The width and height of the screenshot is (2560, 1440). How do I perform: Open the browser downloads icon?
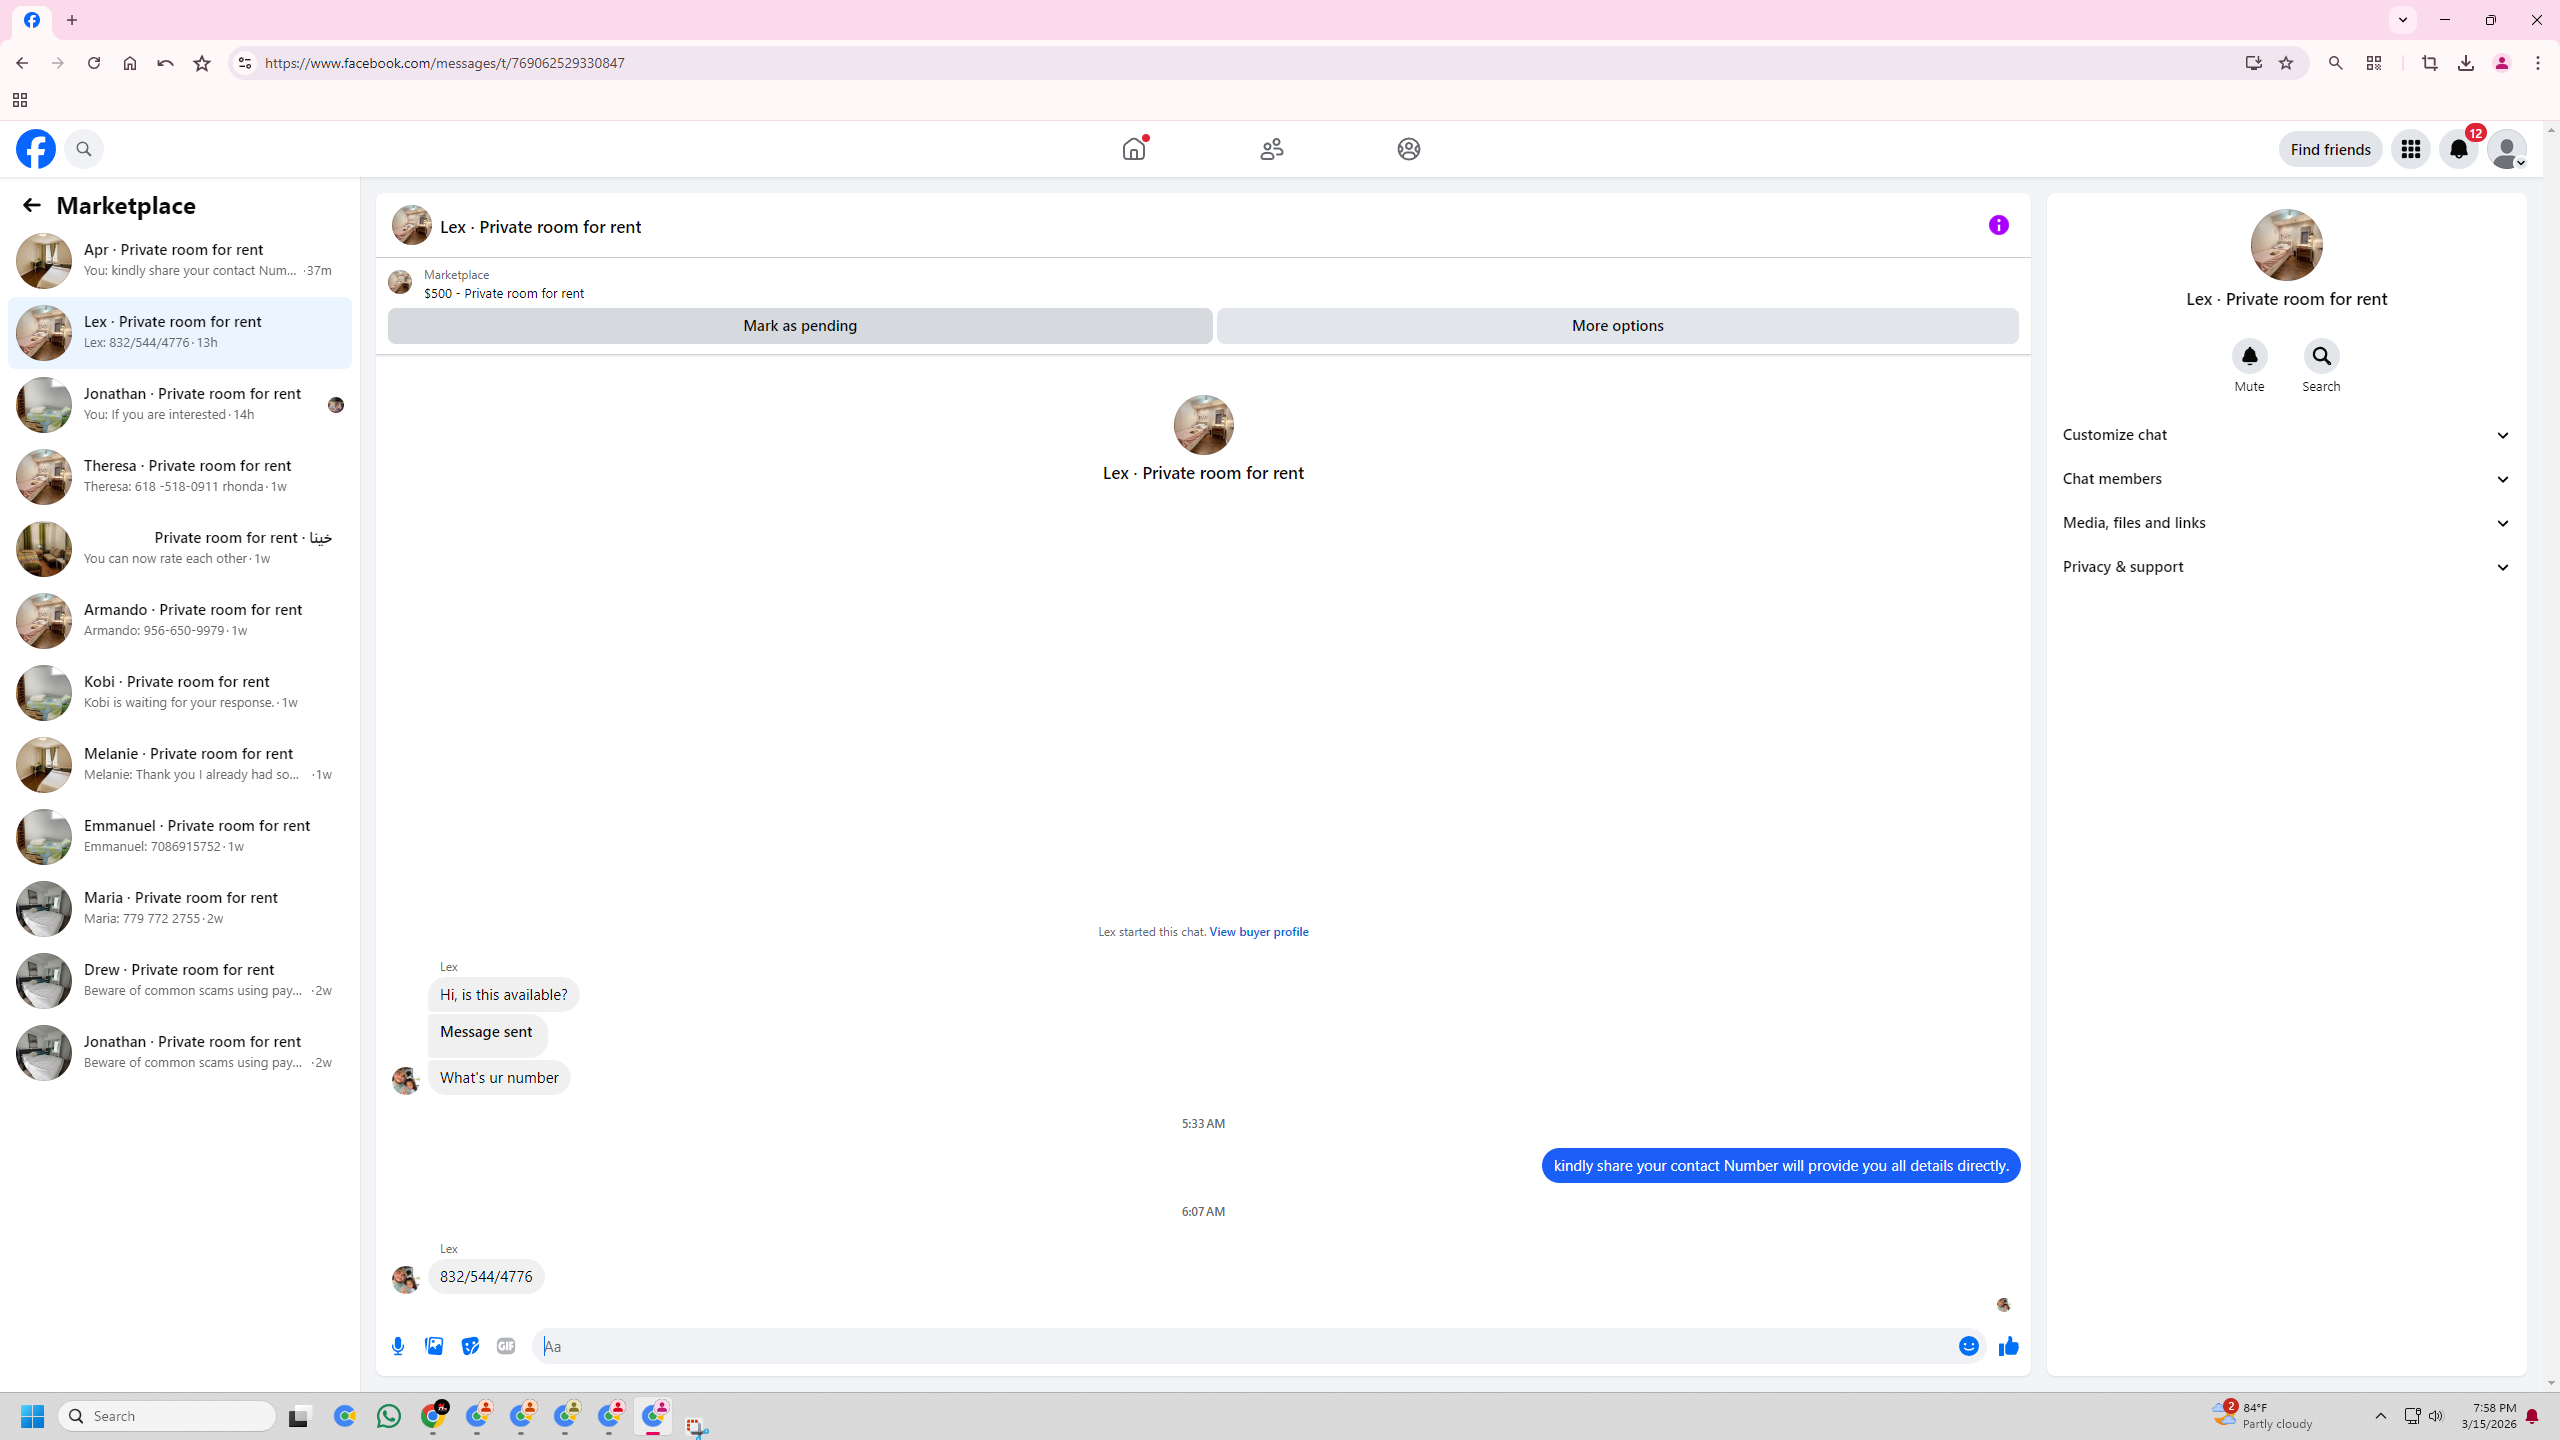[x=2466, y=63]
